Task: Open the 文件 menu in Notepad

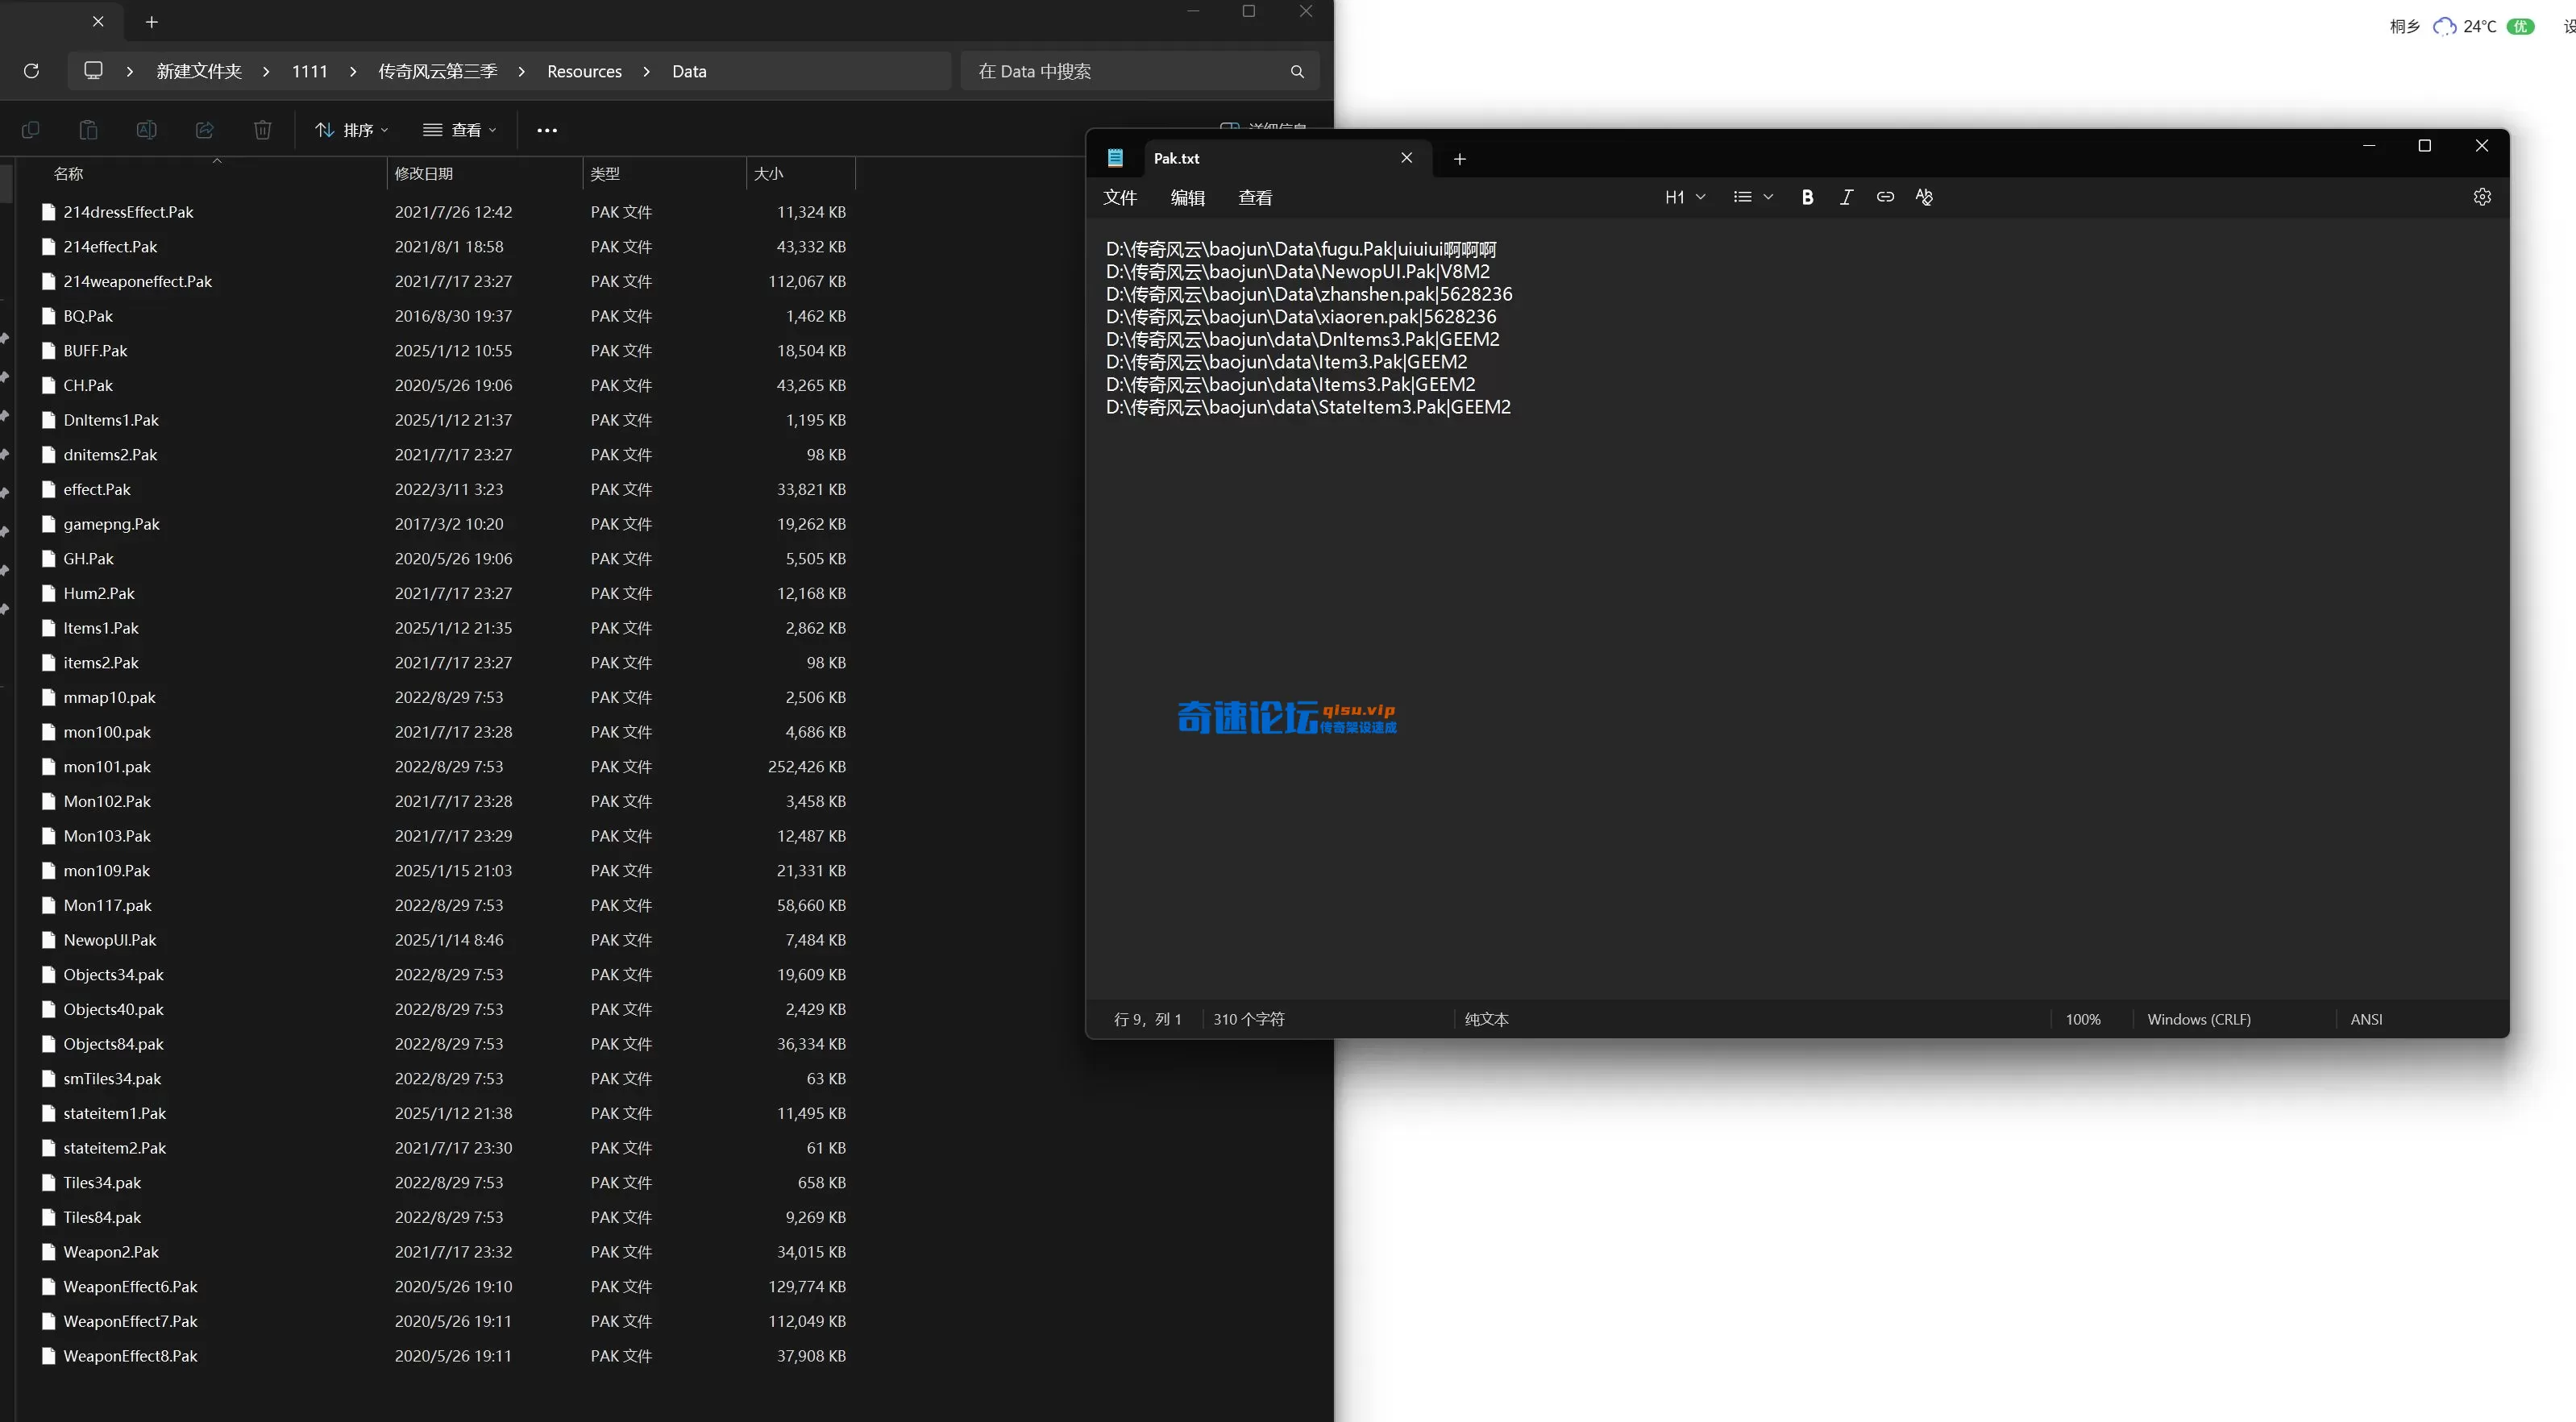Action: coord(1120,198)
